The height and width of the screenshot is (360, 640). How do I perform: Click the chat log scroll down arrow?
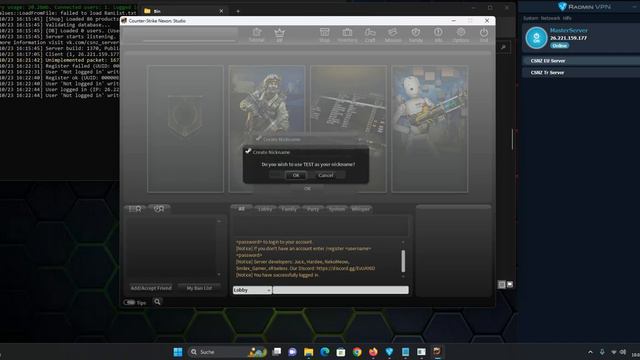click(403, 277)
